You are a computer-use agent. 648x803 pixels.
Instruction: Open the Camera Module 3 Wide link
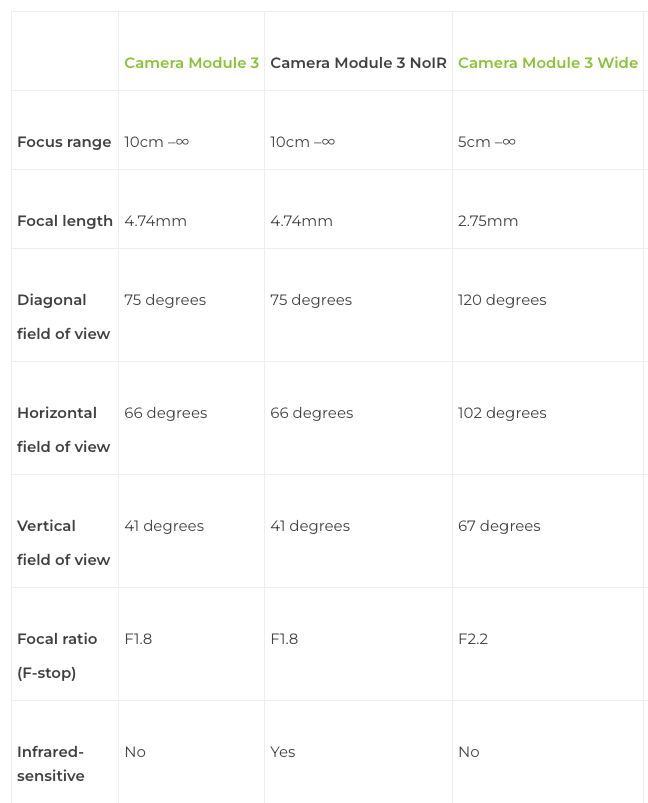pos(548,63)
